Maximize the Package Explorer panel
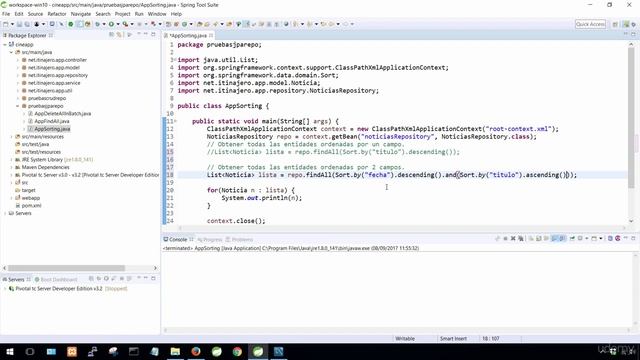Viewport: 640px width, 360px height. (x=153, y=35)
